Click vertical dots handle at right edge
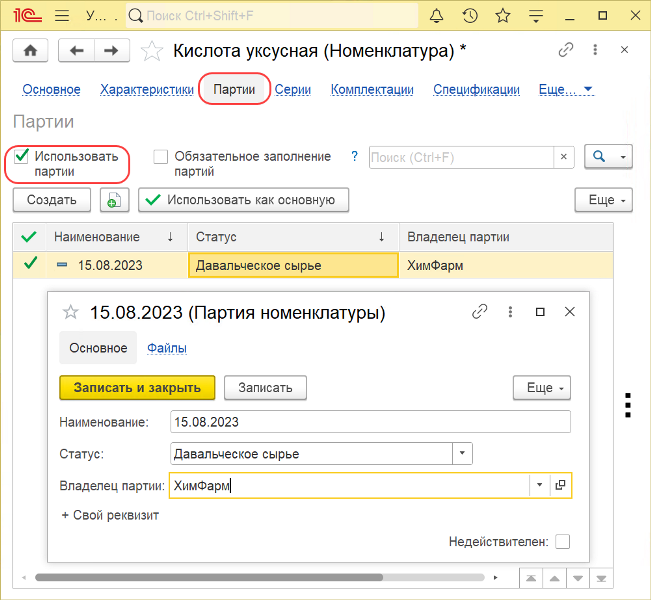This screenshot has width=651, height=600. [628, 405]
